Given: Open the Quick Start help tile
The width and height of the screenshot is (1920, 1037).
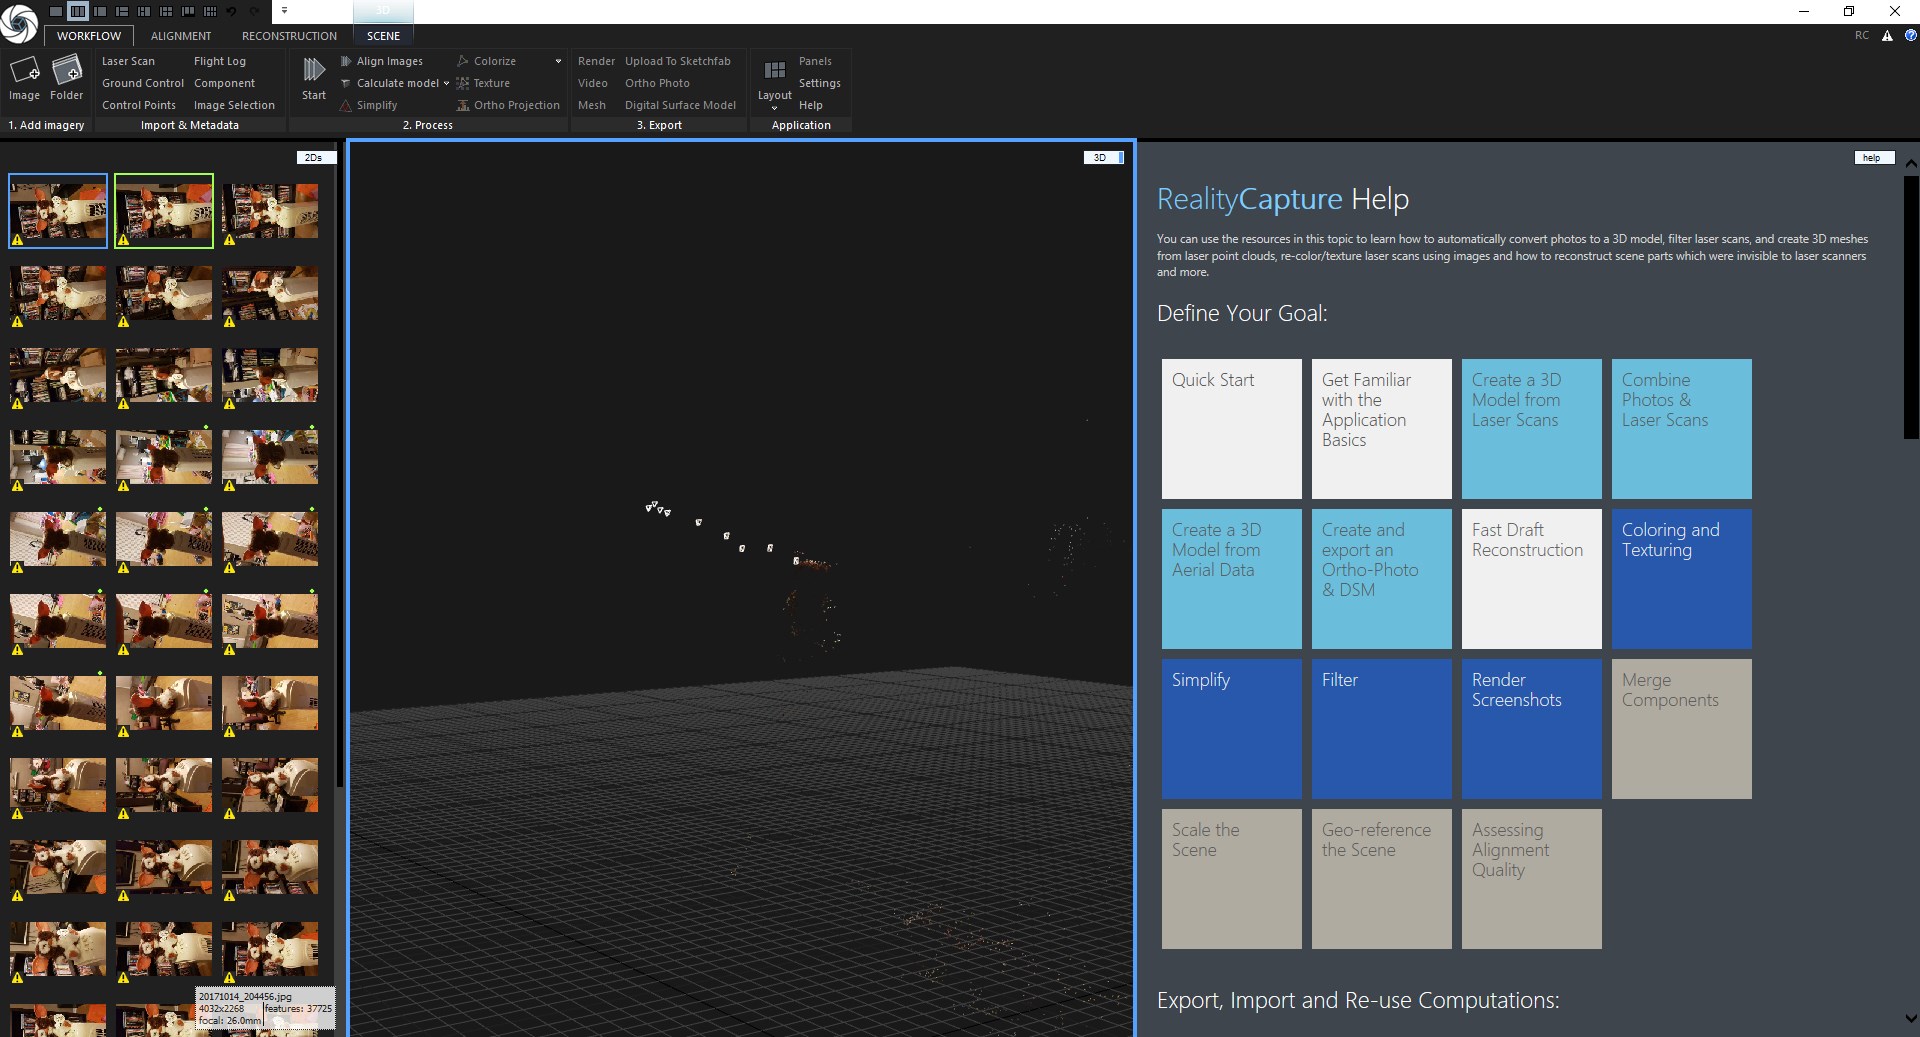Looking at the screenshot, I should (x=1232, y=429).
